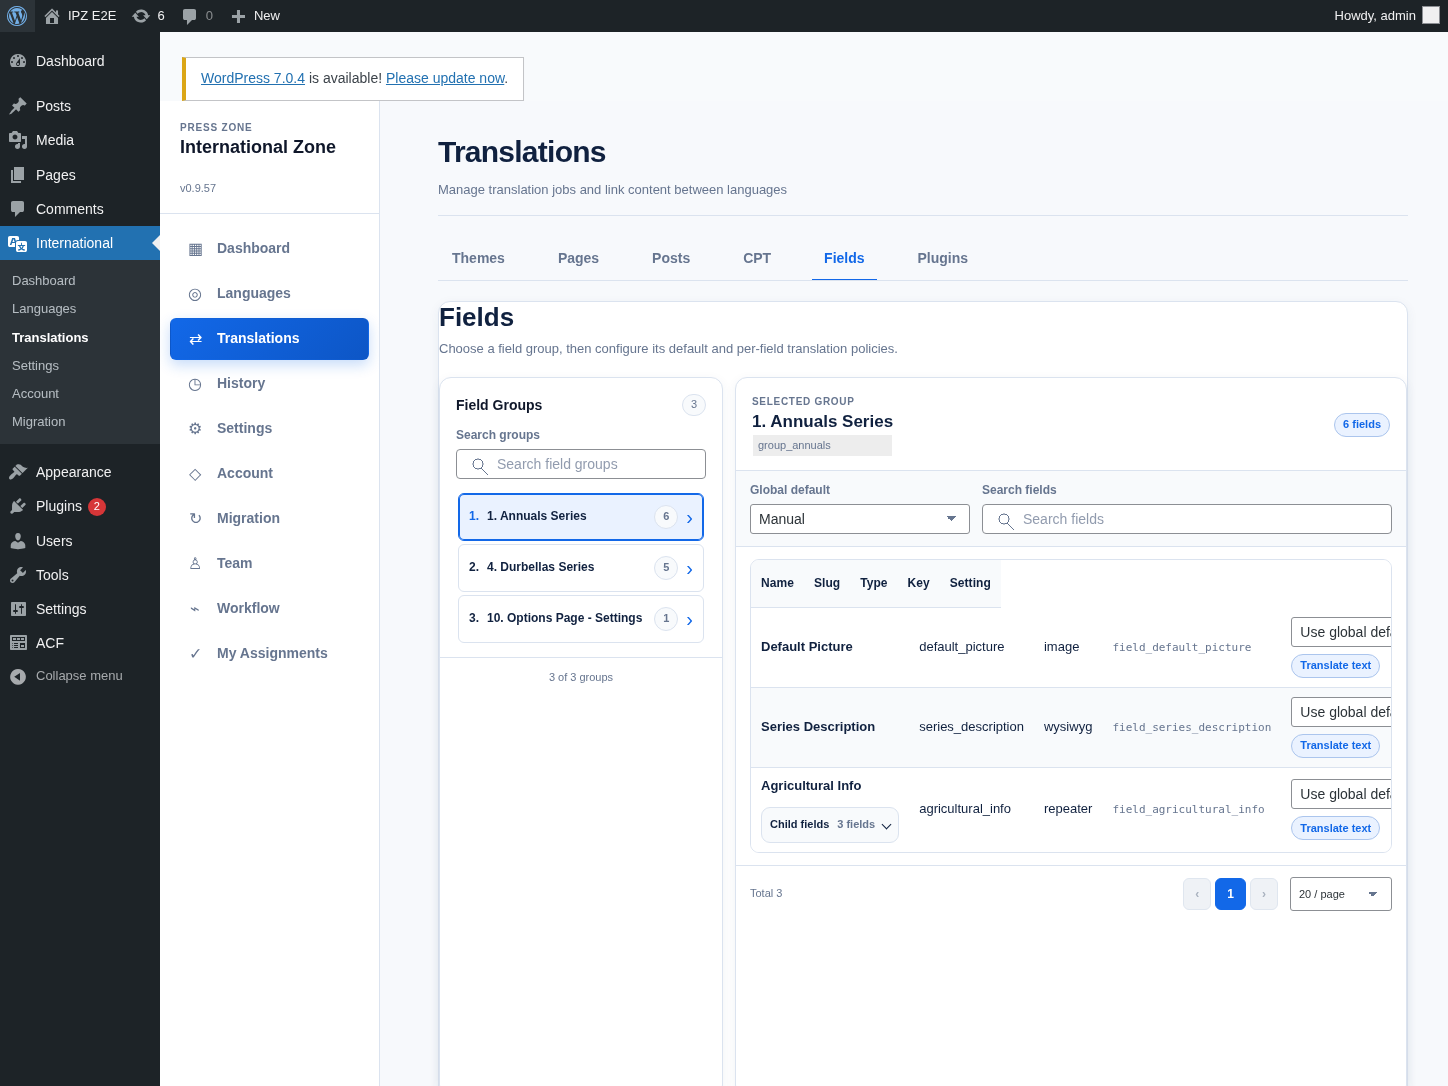Open Account in the WordPress submenu

(x=35, y=394)
